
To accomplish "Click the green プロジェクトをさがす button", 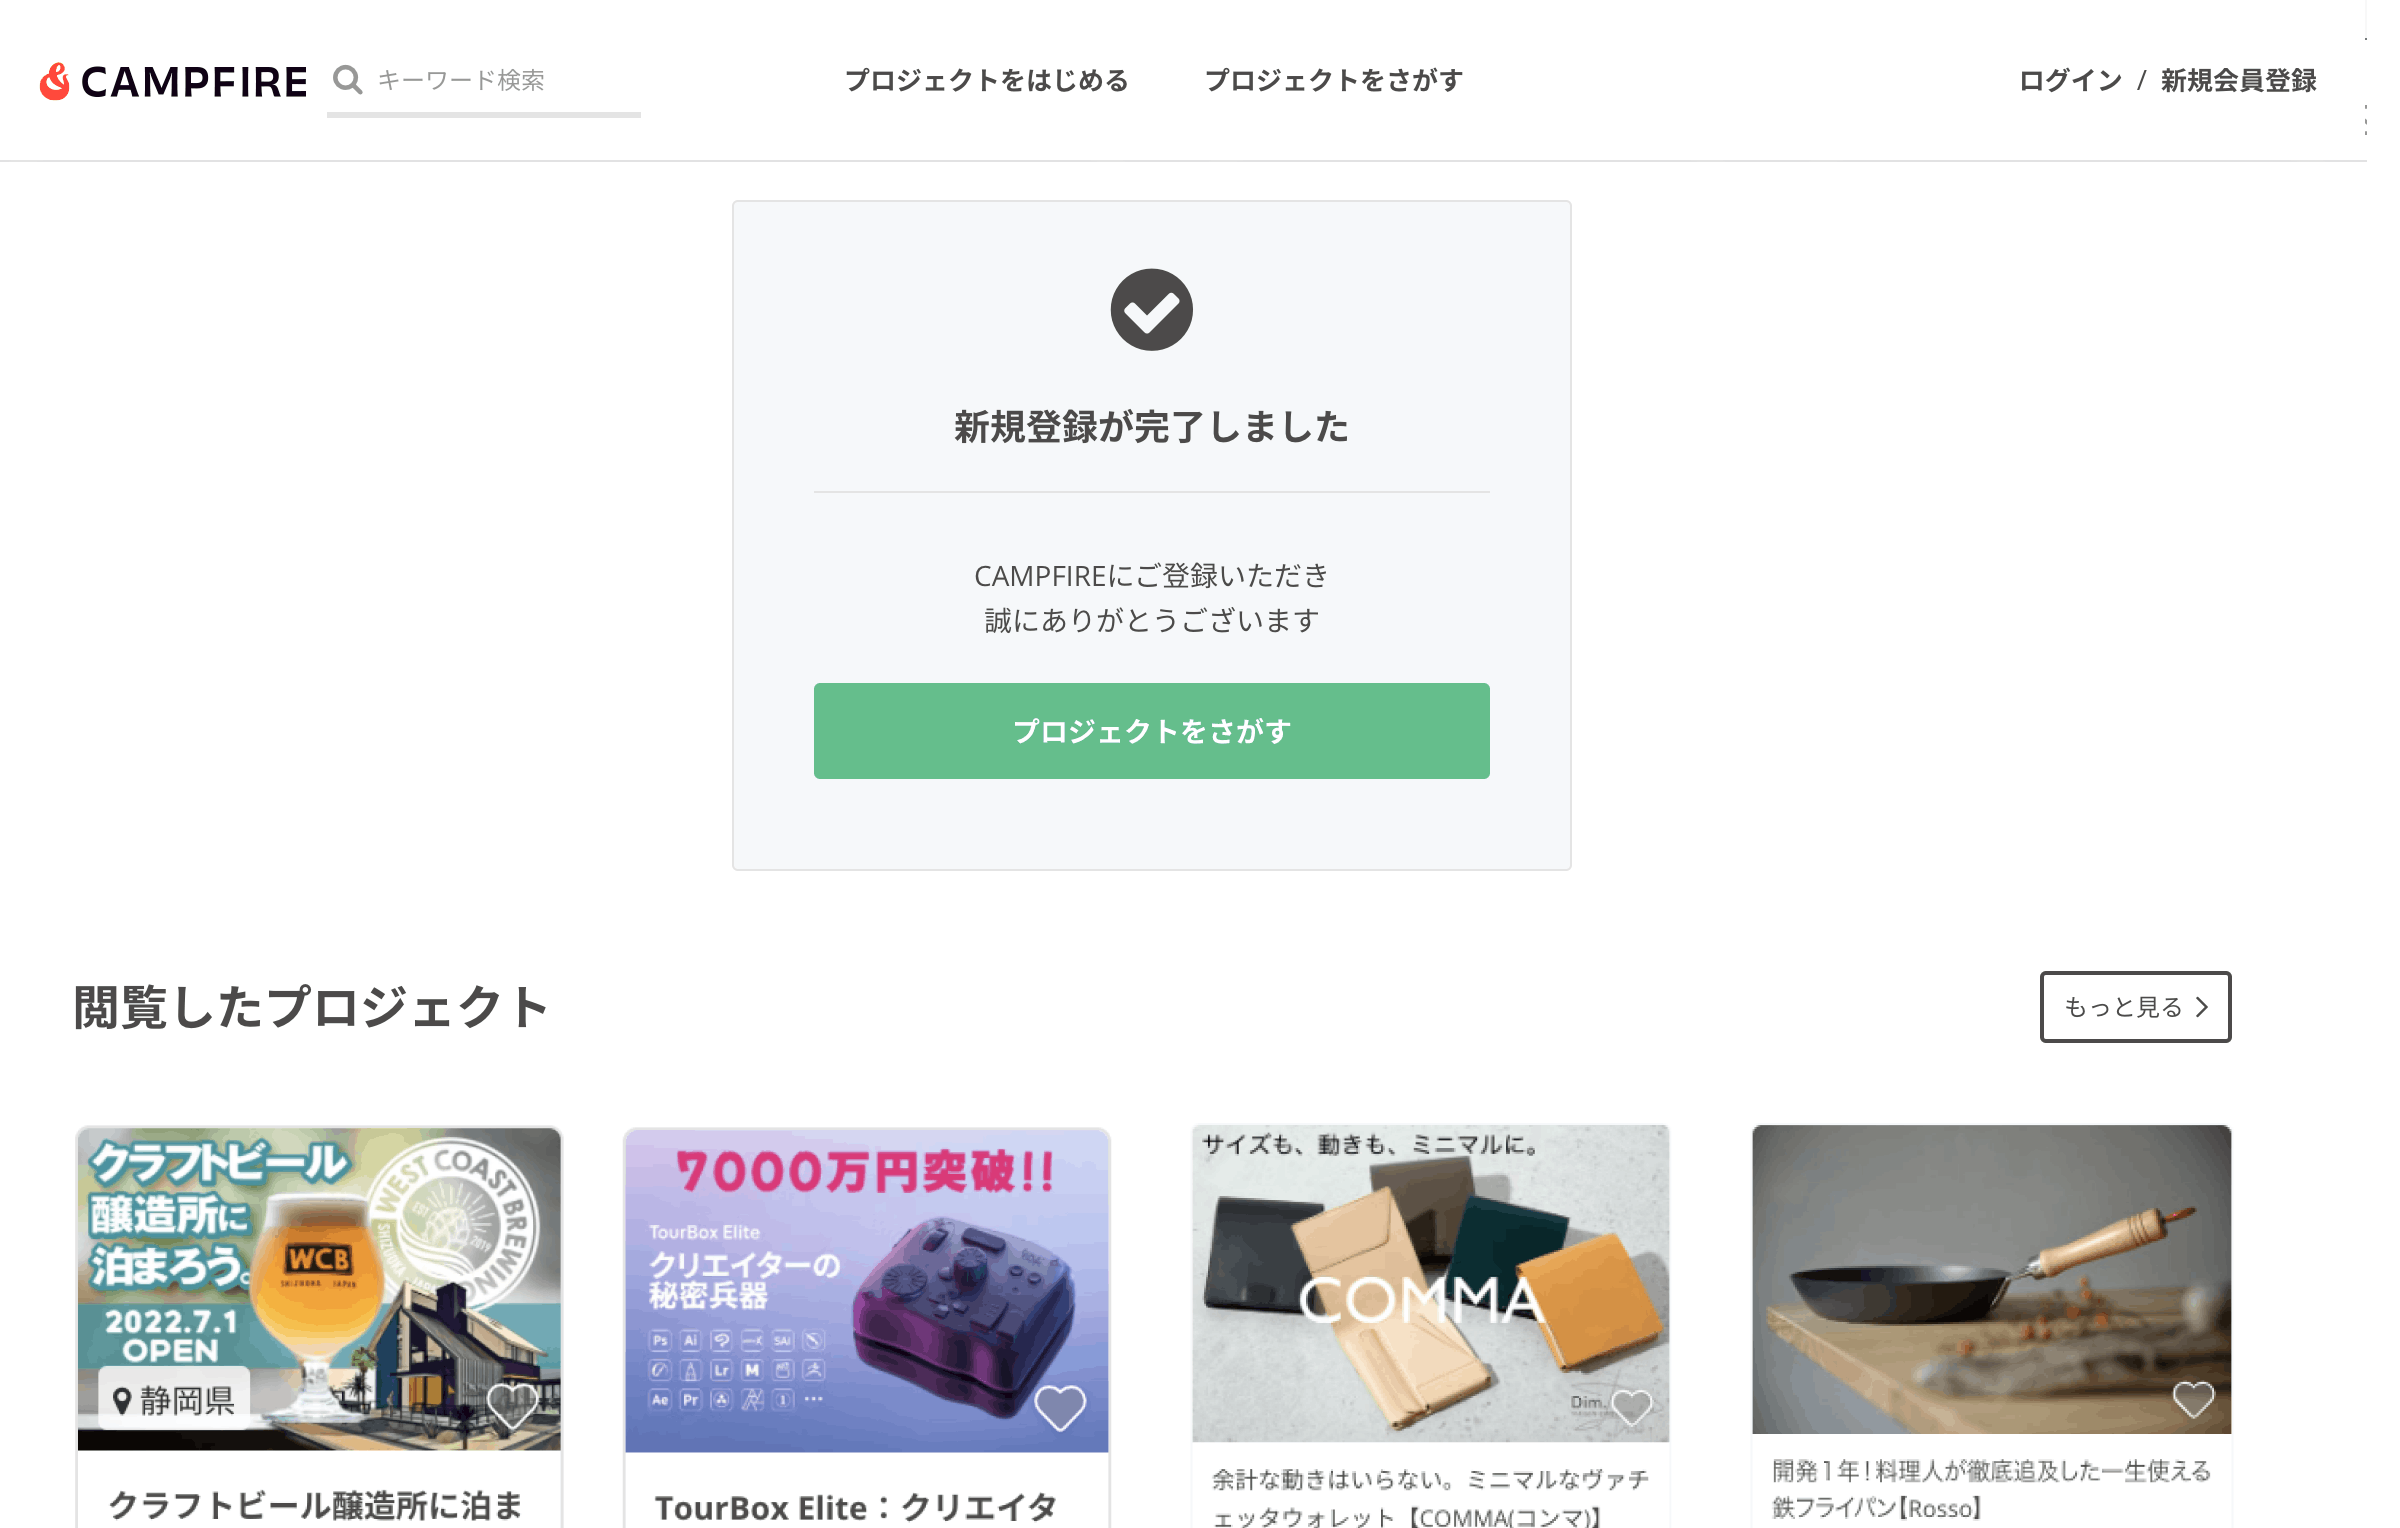I will point(1151,731).
